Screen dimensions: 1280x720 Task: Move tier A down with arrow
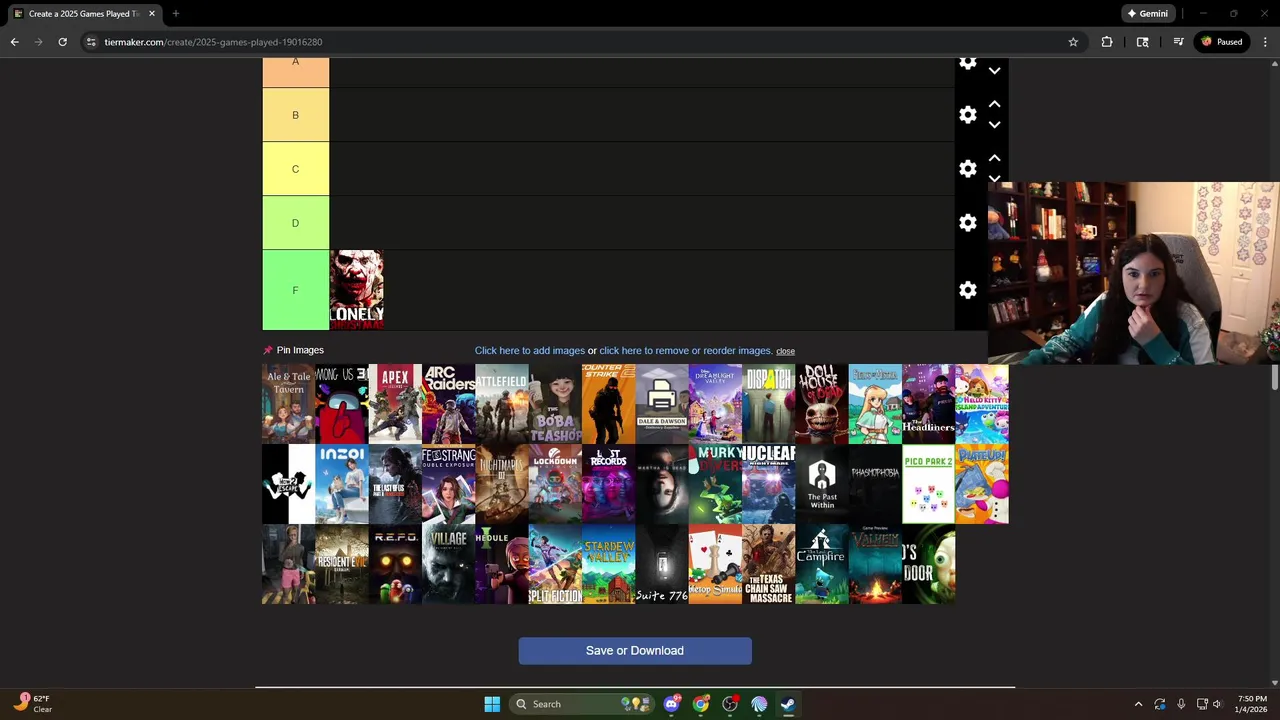[x=994, y=71]
